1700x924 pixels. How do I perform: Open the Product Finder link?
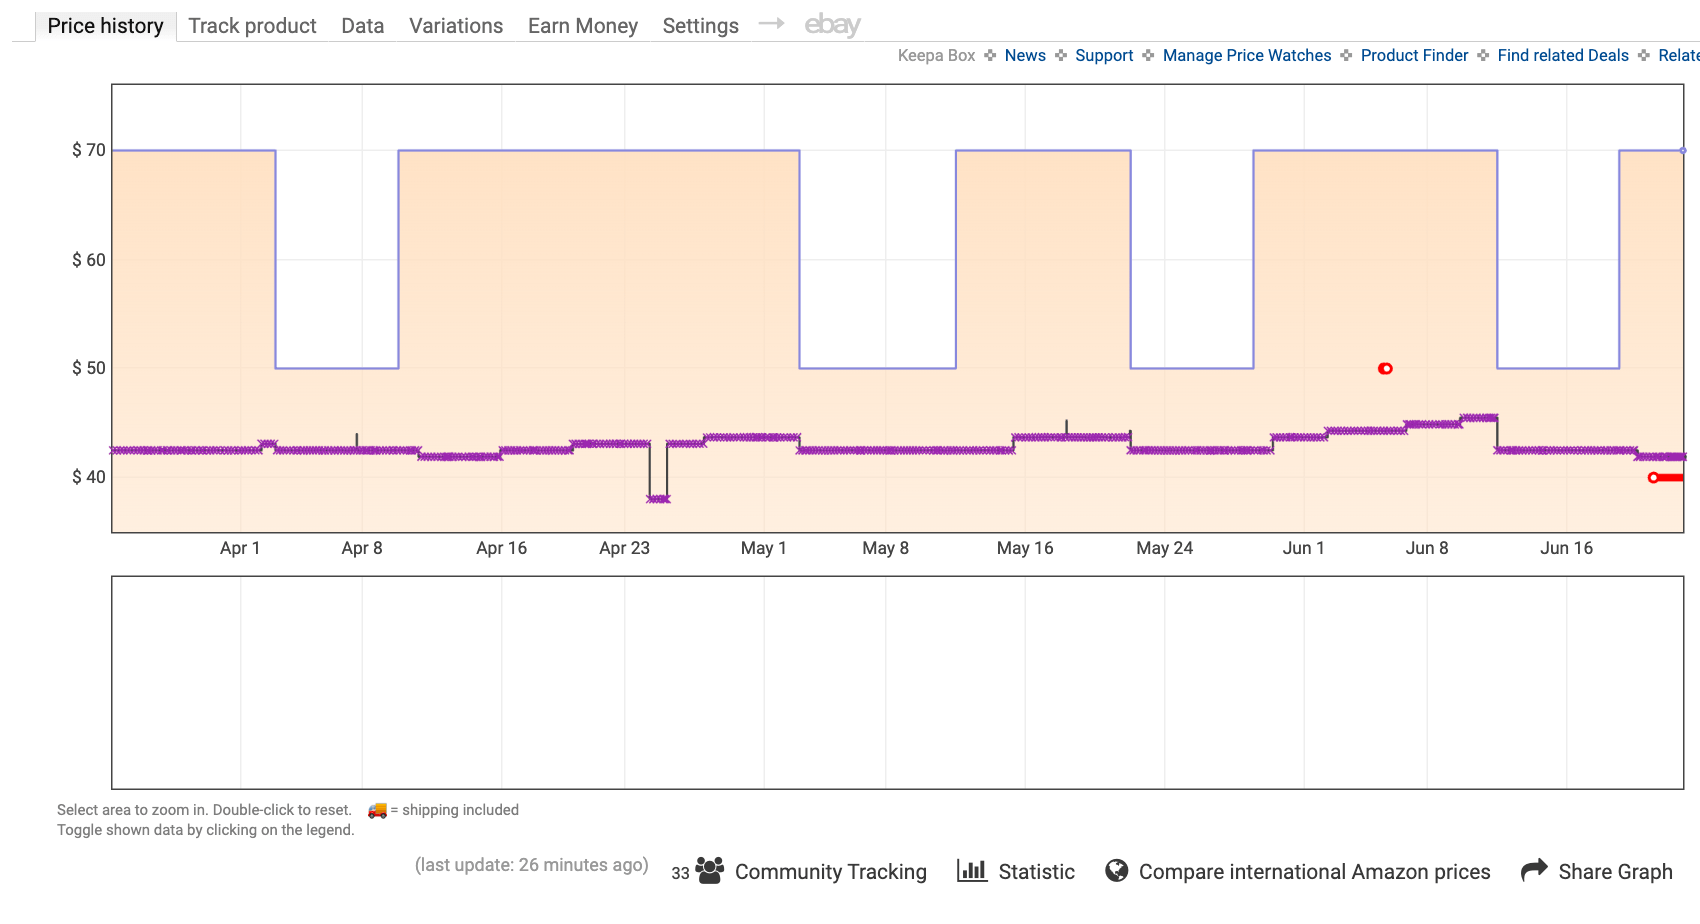[x=1414, y=56]
